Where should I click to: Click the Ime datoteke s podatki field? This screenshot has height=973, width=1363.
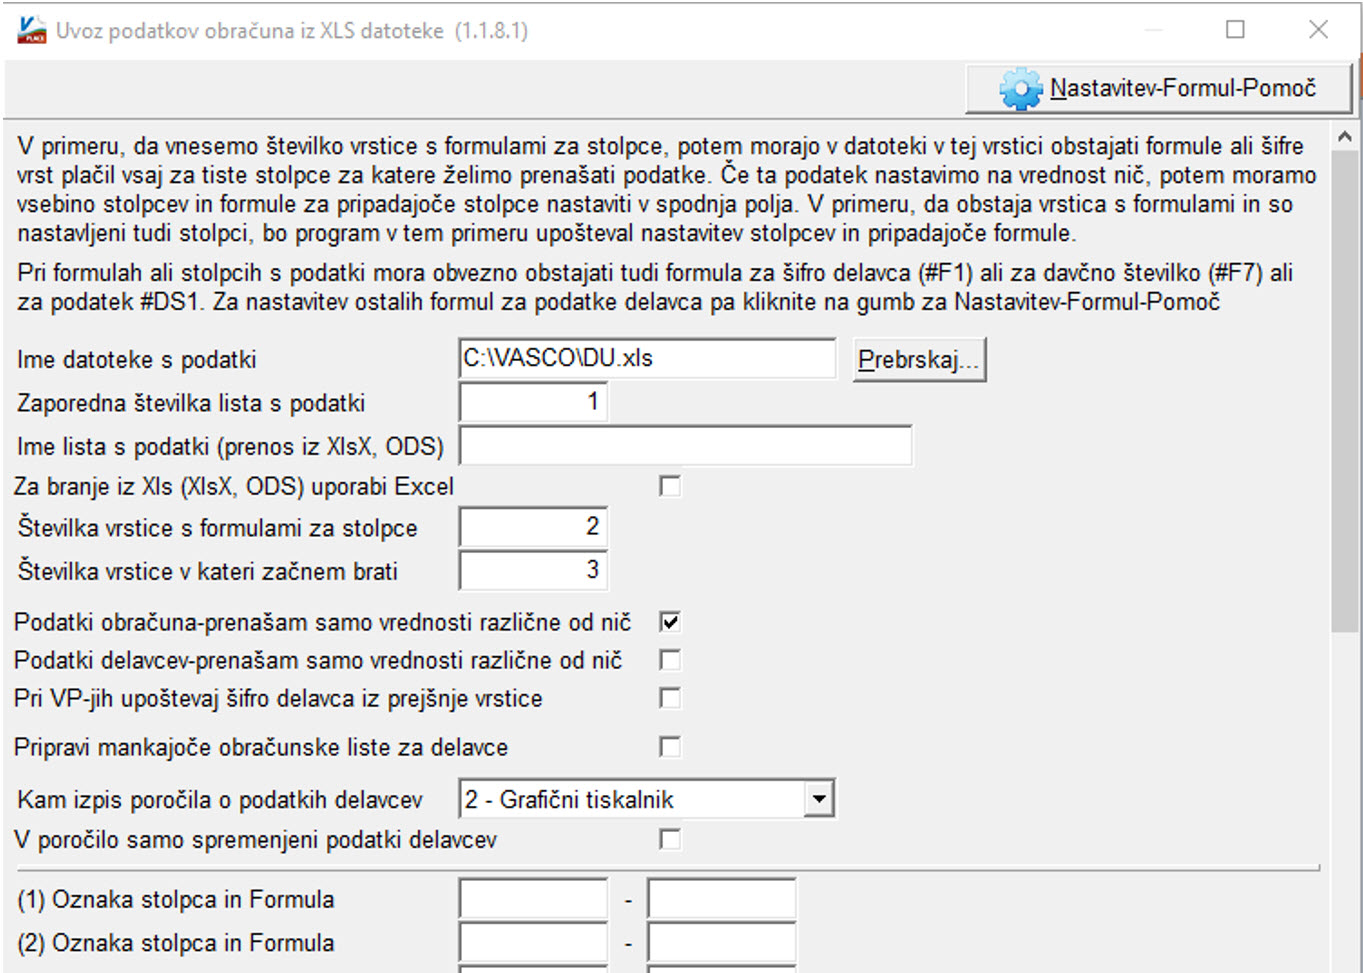tap(647, 358)
